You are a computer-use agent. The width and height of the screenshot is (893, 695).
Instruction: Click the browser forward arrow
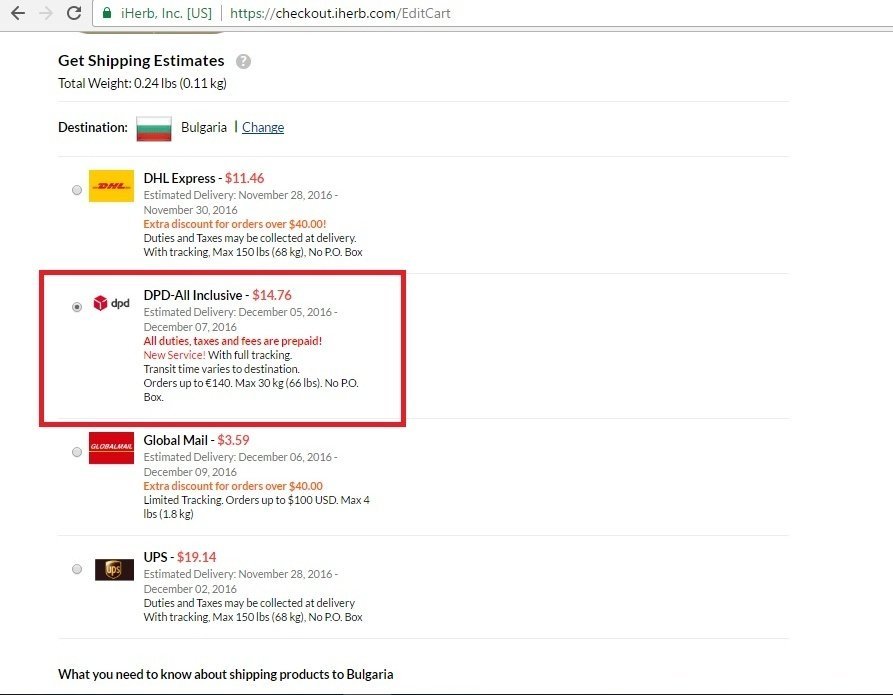[x=46, y=14]
